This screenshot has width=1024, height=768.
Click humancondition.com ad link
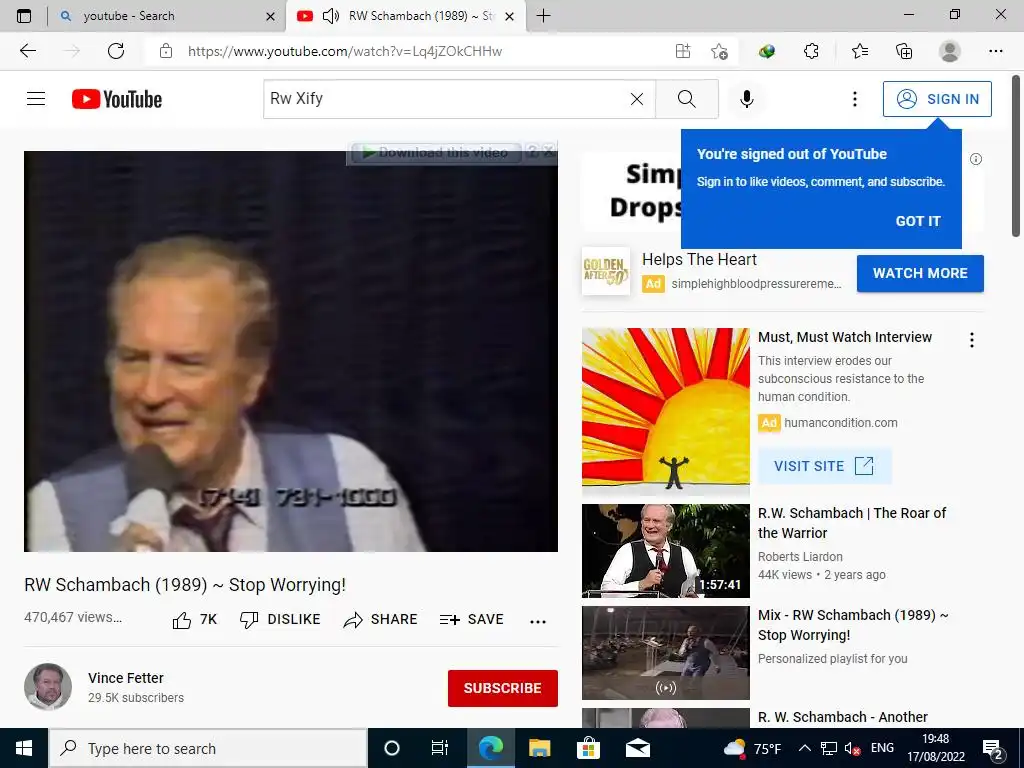coord(840,423)
